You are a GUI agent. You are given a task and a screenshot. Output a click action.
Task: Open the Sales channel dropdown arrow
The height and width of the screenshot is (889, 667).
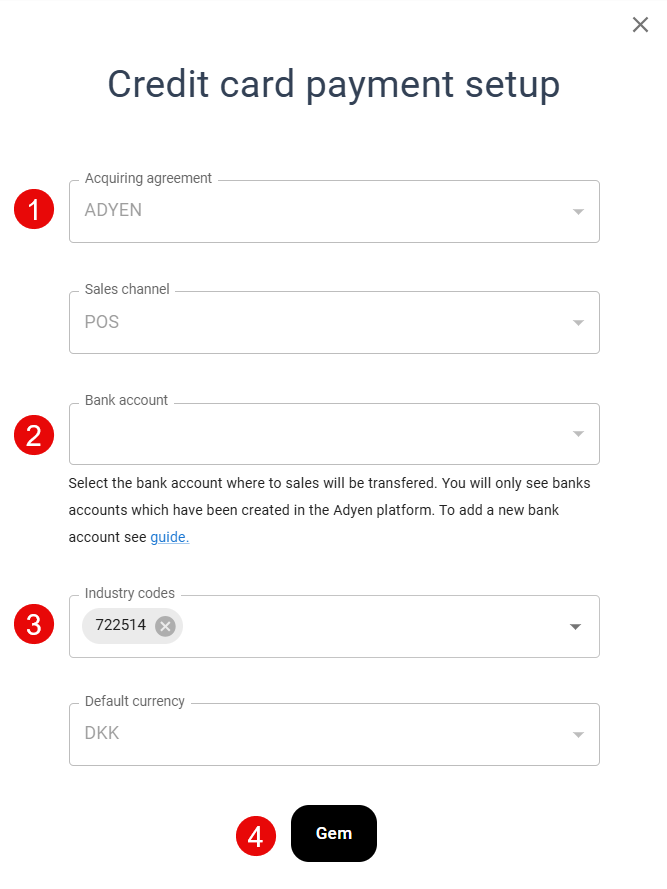tap(577, 323)
